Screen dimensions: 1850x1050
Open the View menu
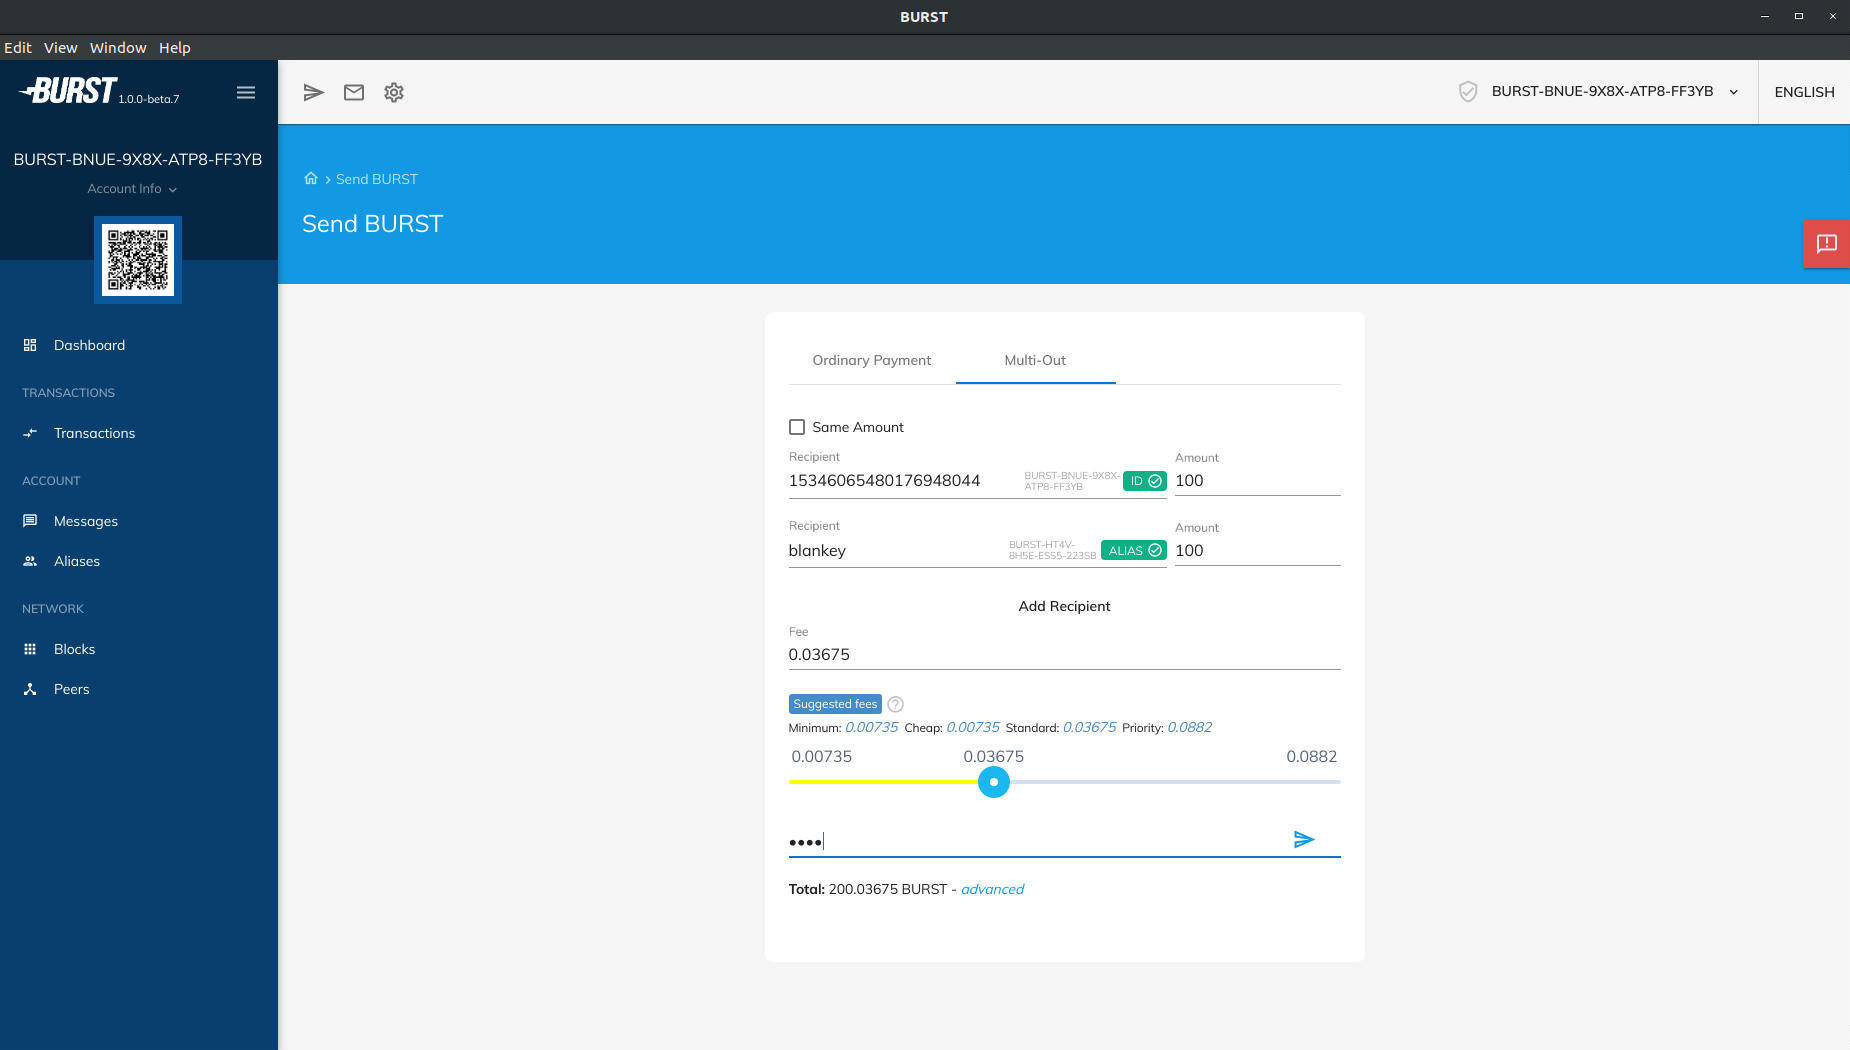61,48
